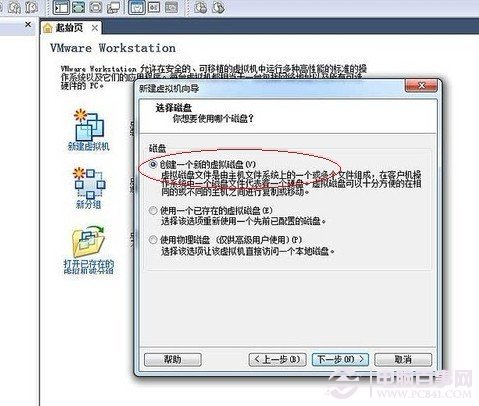Image resolution: width=479 pixels, height=406 pixels.
Task: Switch to the 起始页 tab
Action: click(x=68, y=28)
